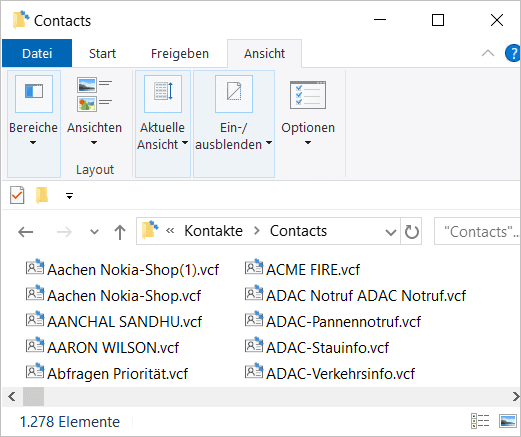Click the horizontal scrollbar left arrow
Image resolution: width=521 pixels, height=437 pixels.
coord(12,397)
